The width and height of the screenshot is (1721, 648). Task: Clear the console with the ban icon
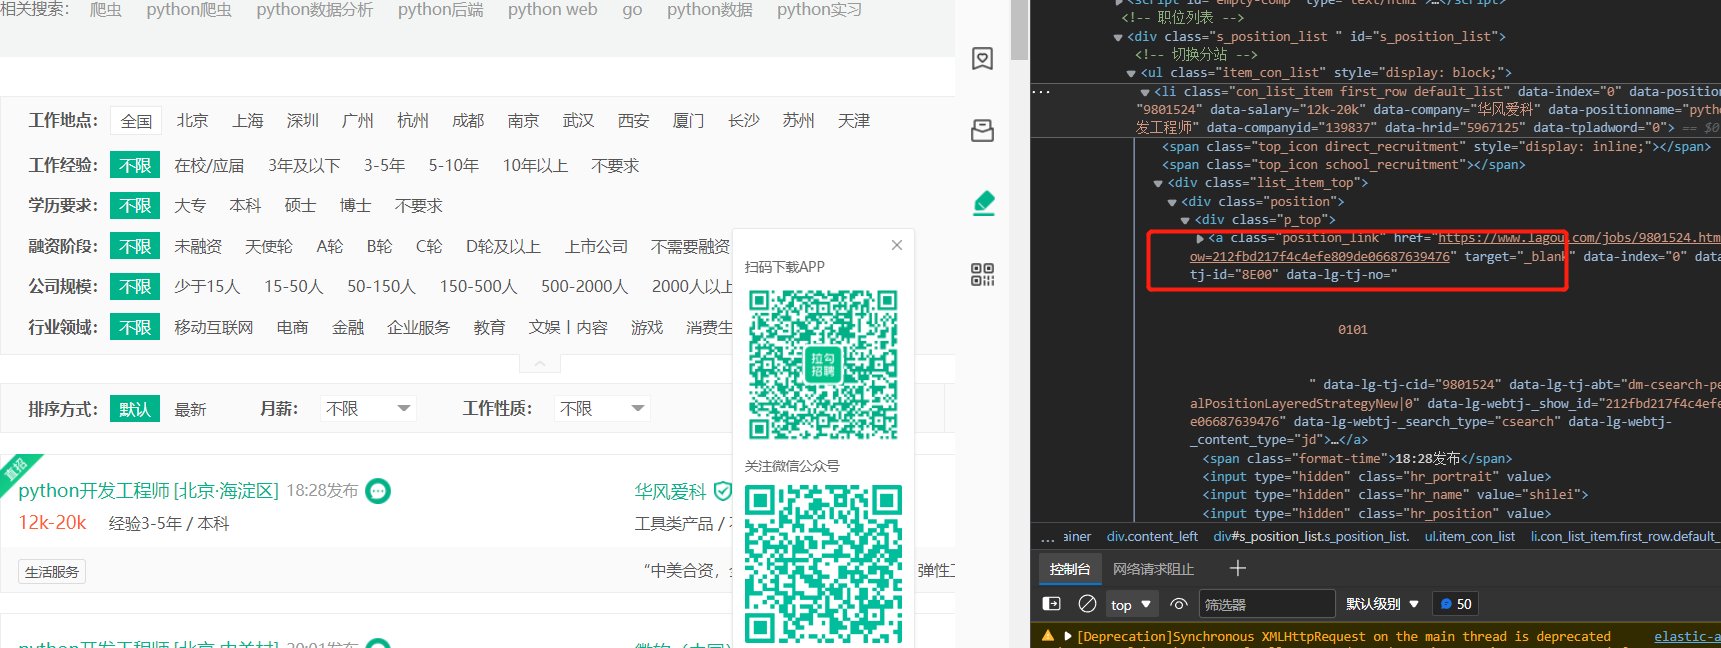tap(1088, 604)
